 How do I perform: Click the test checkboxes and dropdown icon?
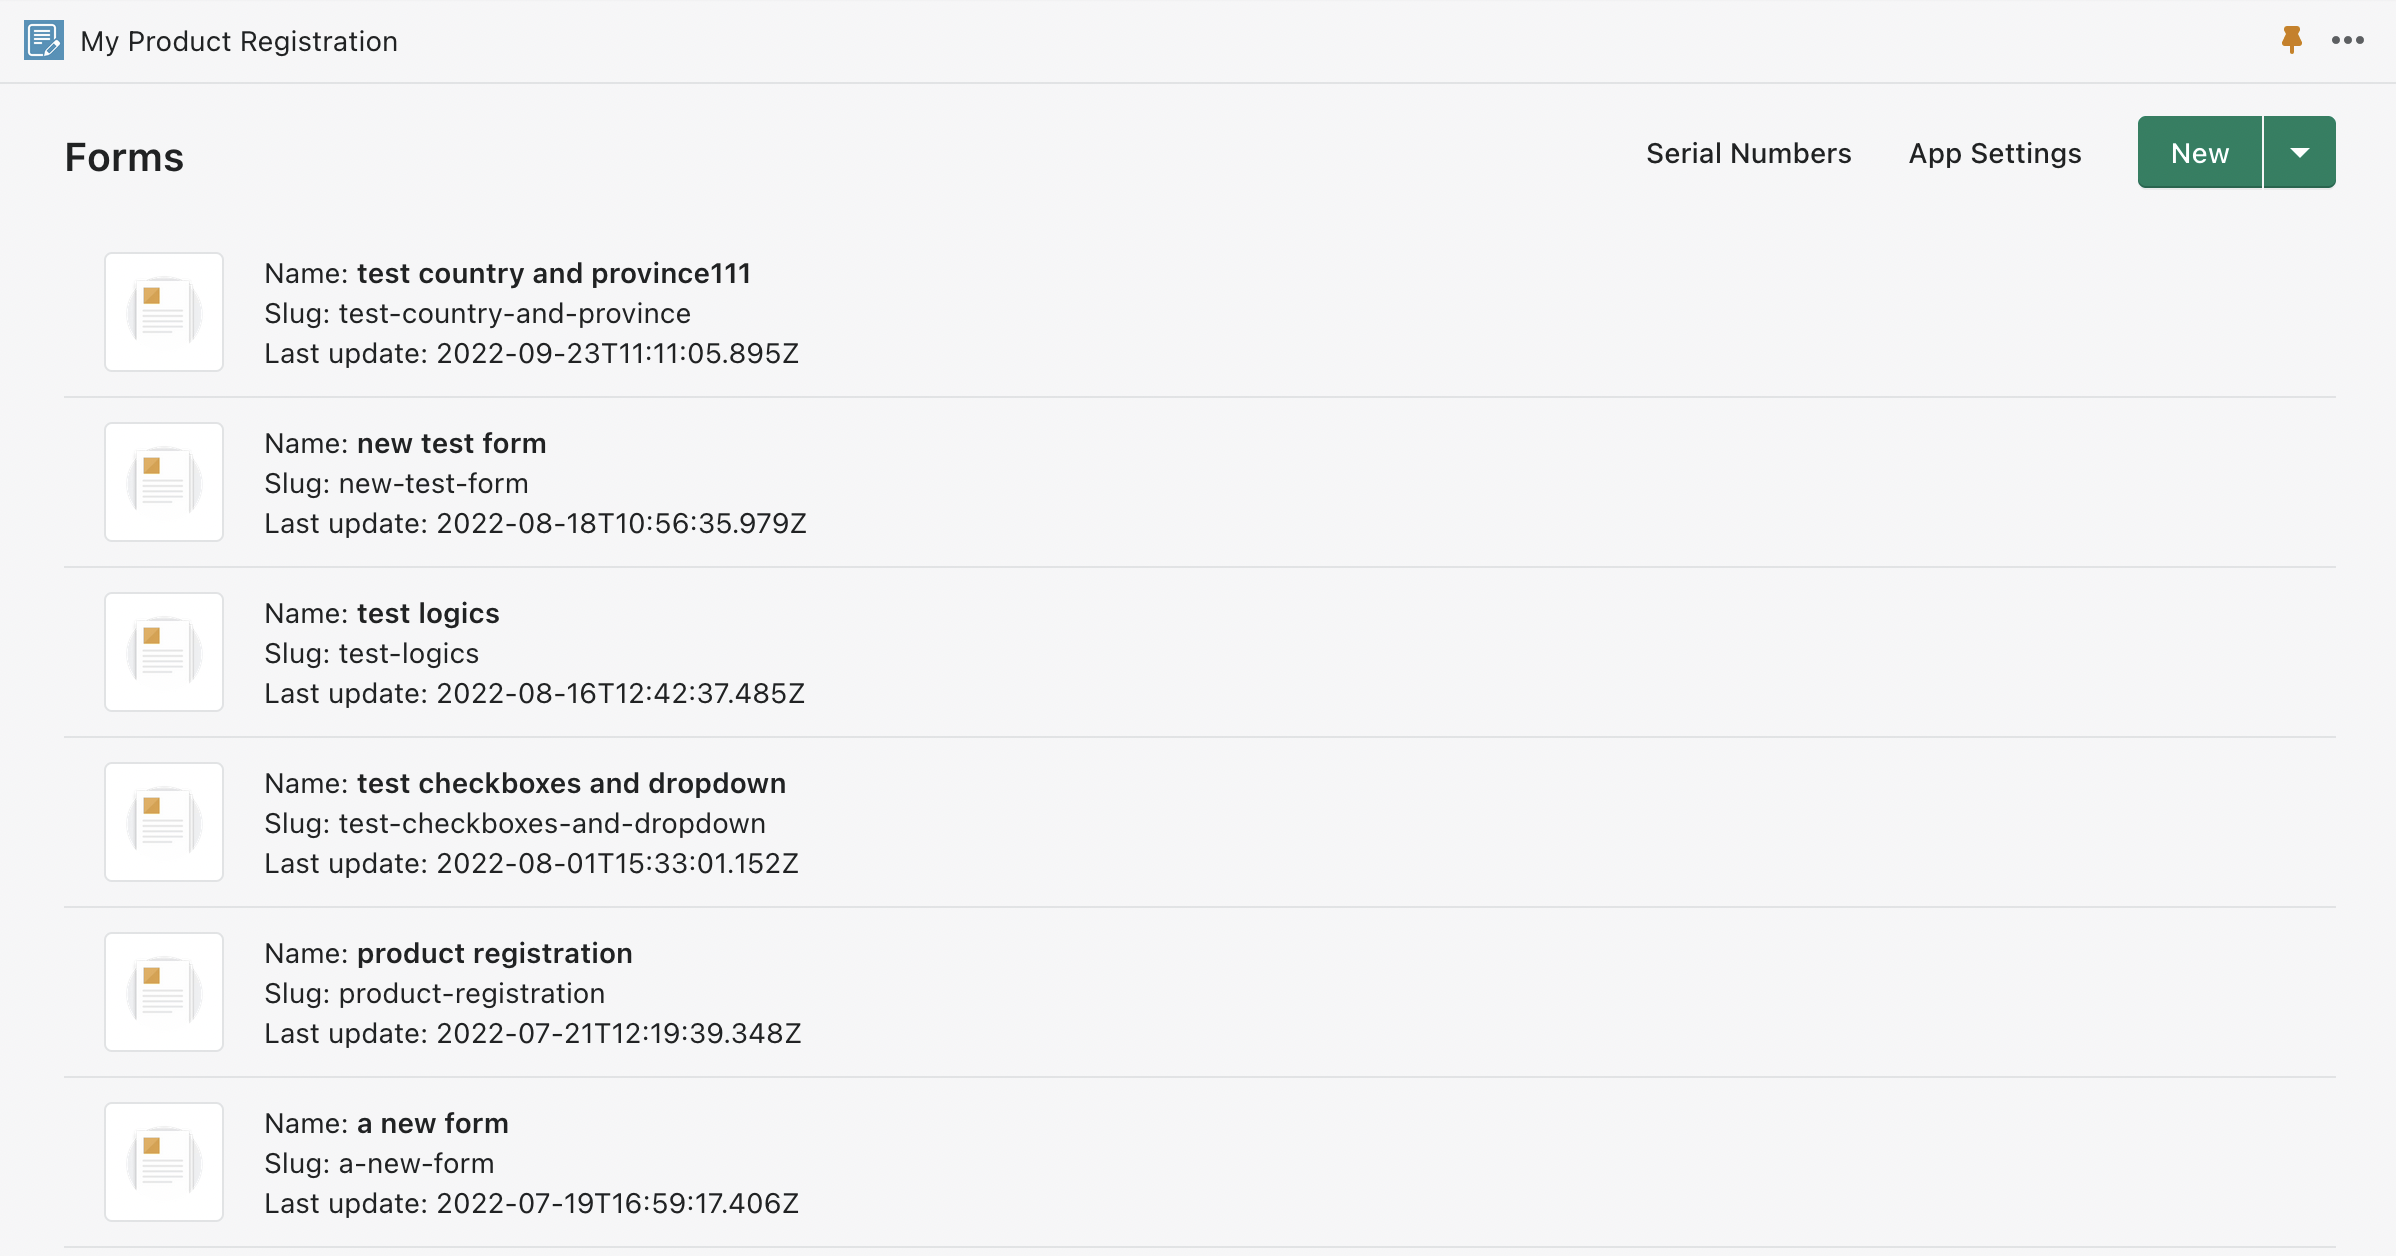[164, 822]
